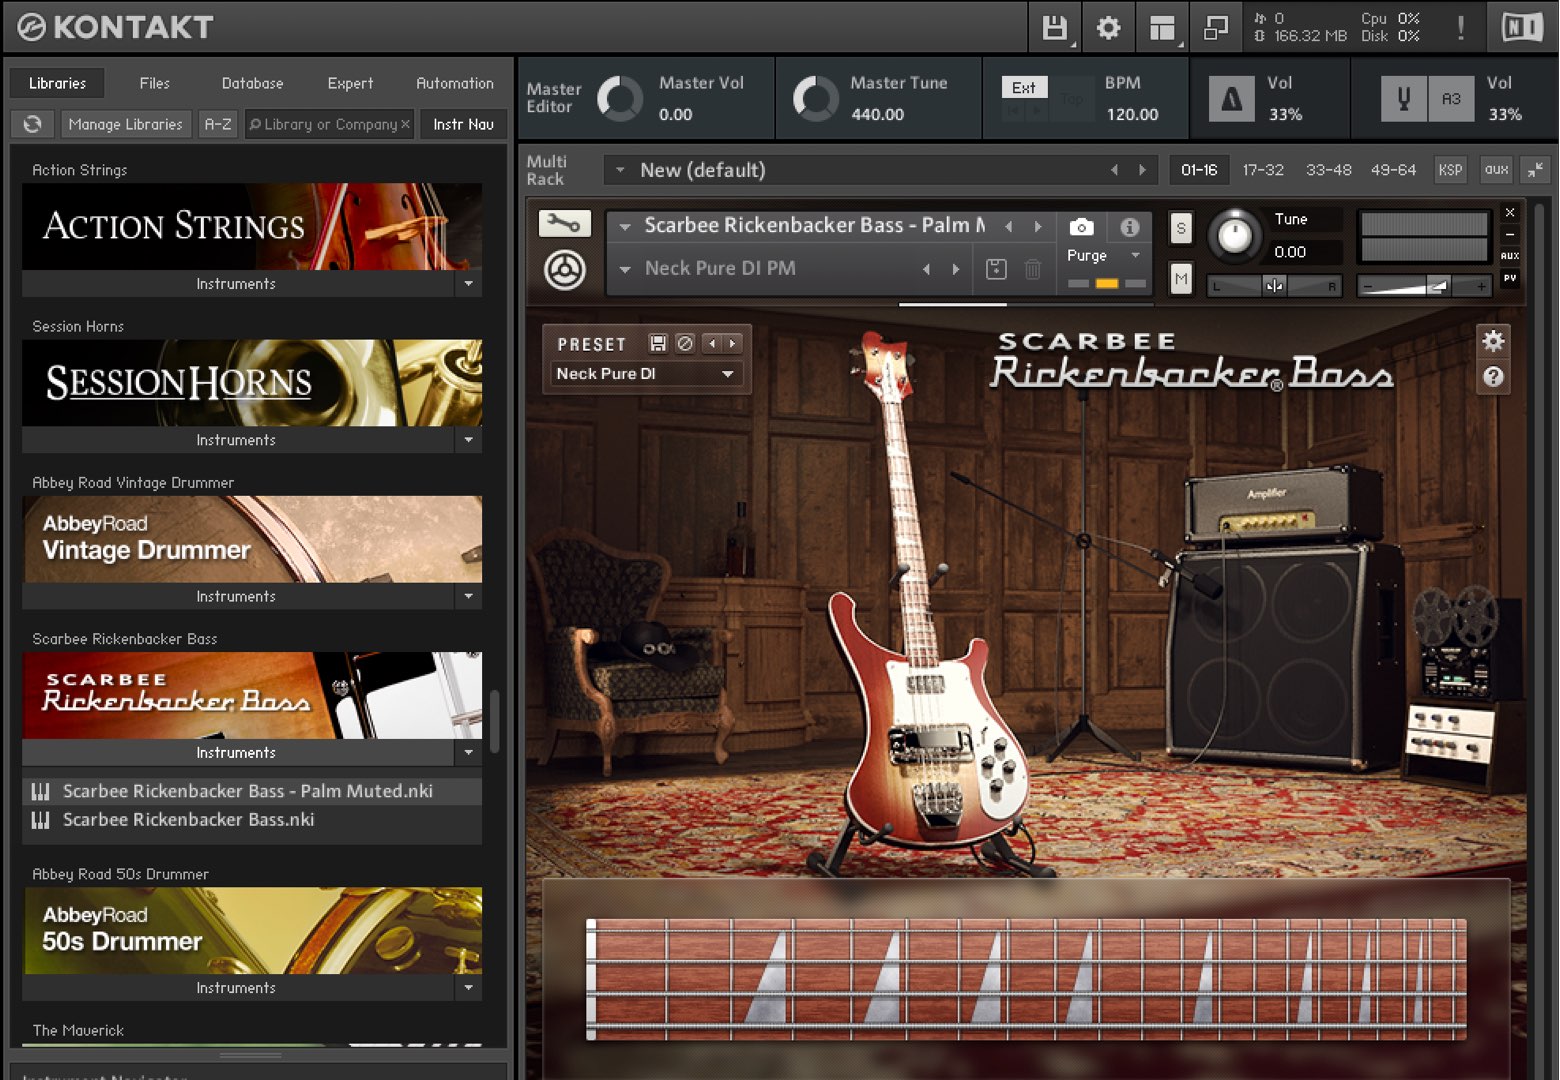
Task: Toggle the Instr Nav pane
Action: click(x=463, y=124)
